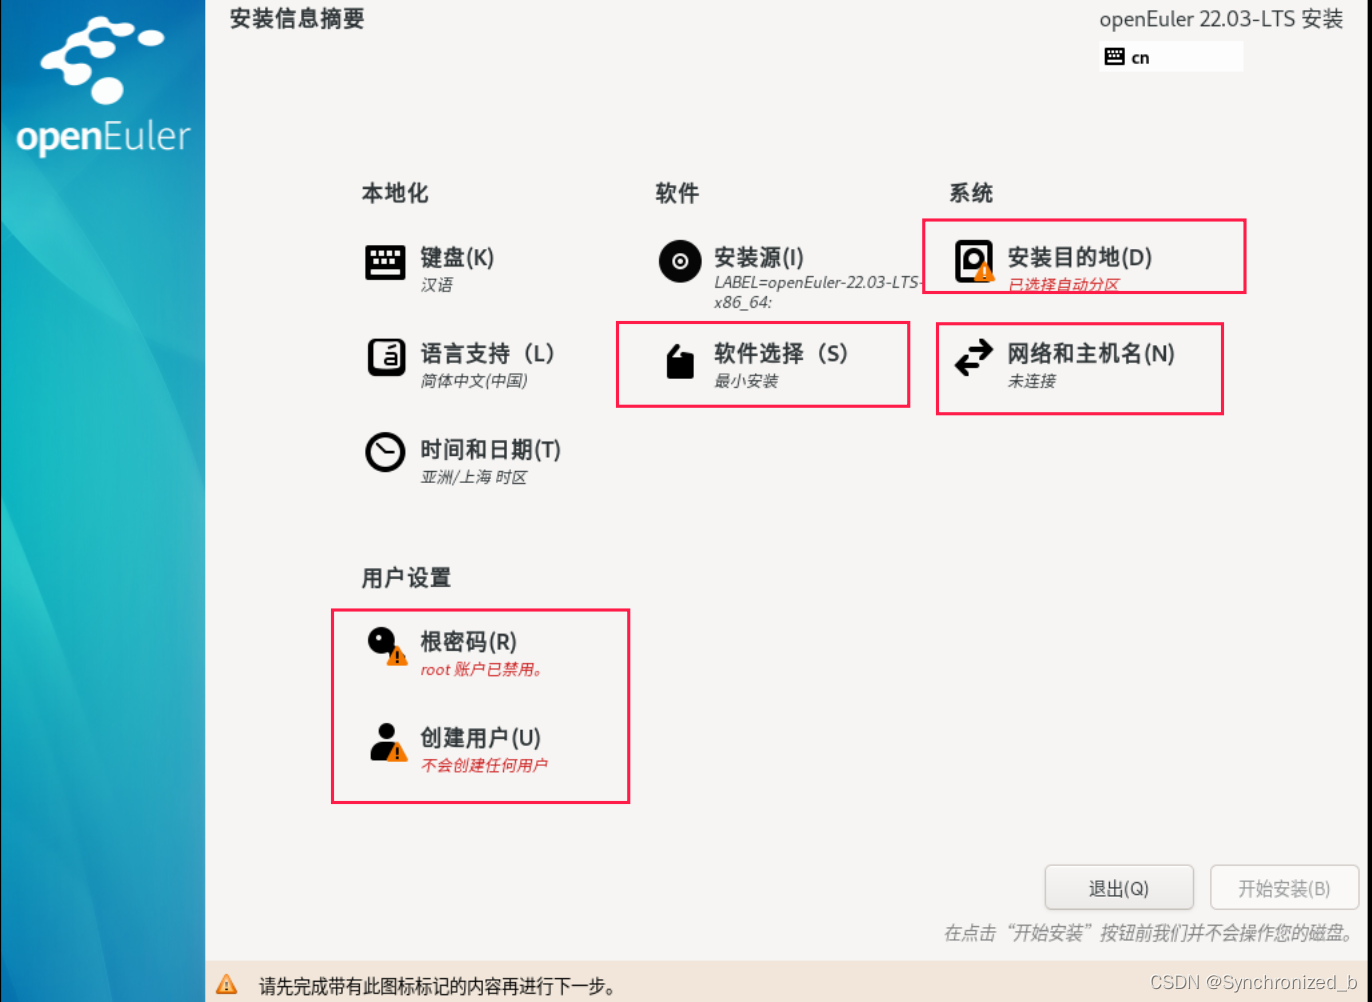The width and height of the screenshot is (1372, 1002).
Task: Open software selection package icon
Action: tap(680, 361)
